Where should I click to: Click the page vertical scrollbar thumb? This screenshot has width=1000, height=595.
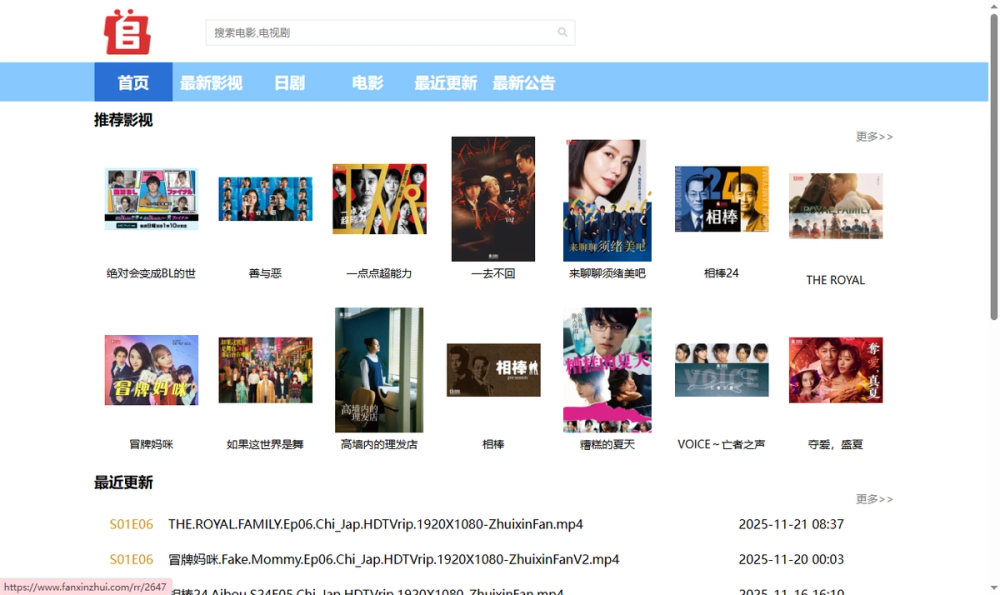[994, 166]
